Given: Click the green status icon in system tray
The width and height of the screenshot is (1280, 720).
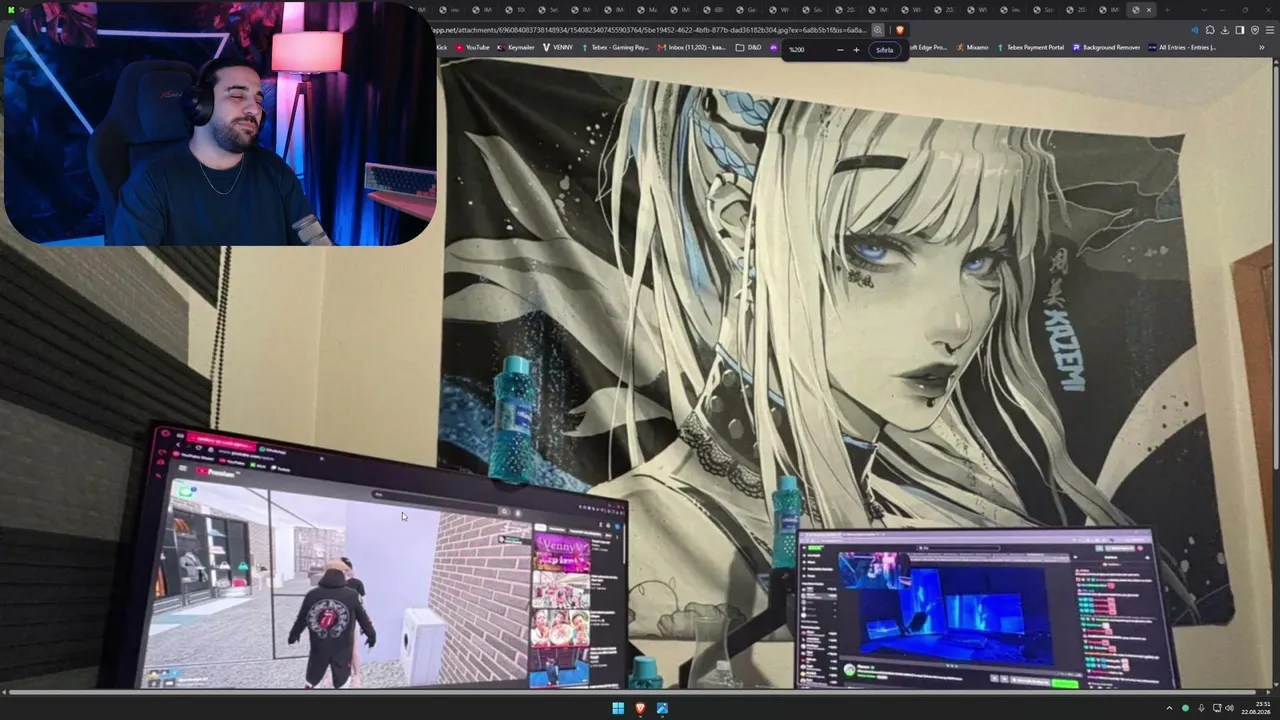Looking at the screenshot, I should pyautogui.click(x=1185, y=709).
